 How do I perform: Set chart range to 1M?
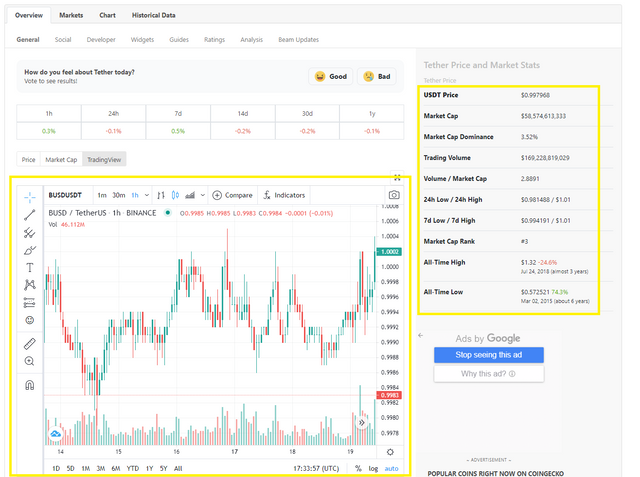point(85,468)
